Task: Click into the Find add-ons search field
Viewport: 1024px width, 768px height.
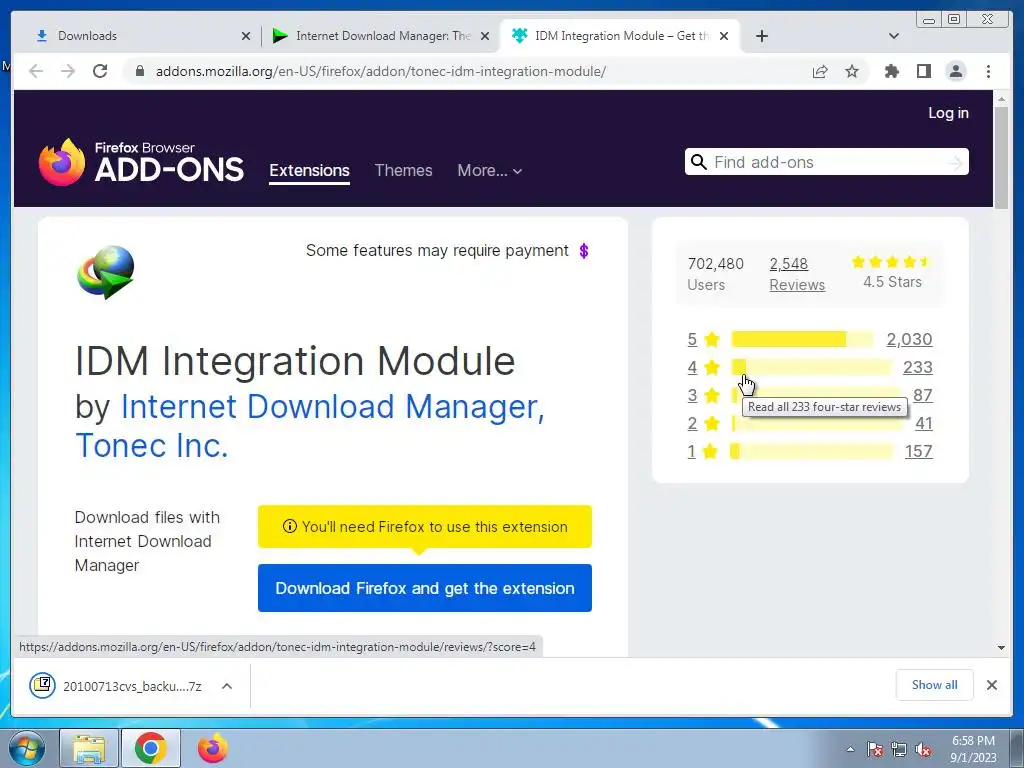Action: (827, 162)
